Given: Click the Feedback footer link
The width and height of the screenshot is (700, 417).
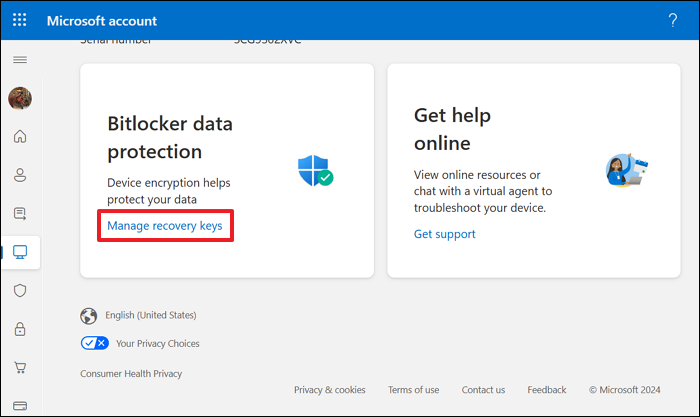Looking at the screenshot, I should [546, 390].
